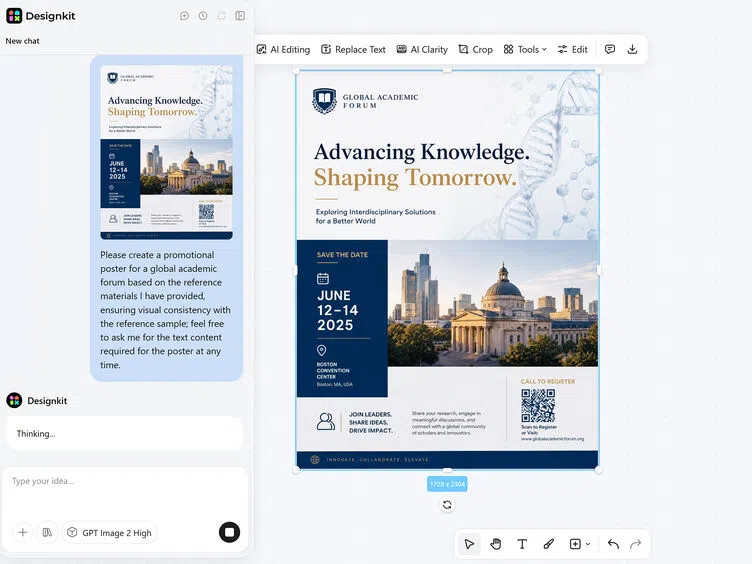
Task: Select the pointer selection tool
Action: [470, 544]
